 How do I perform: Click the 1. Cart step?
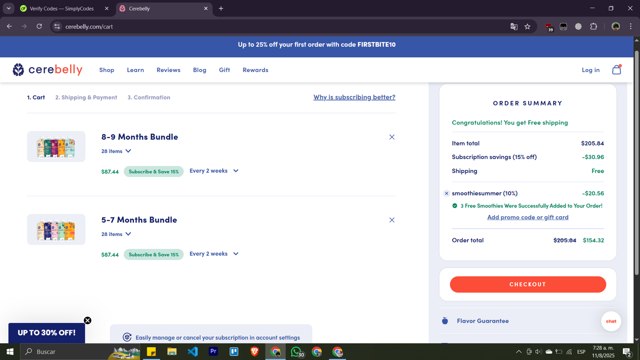(x=36, y=97)
